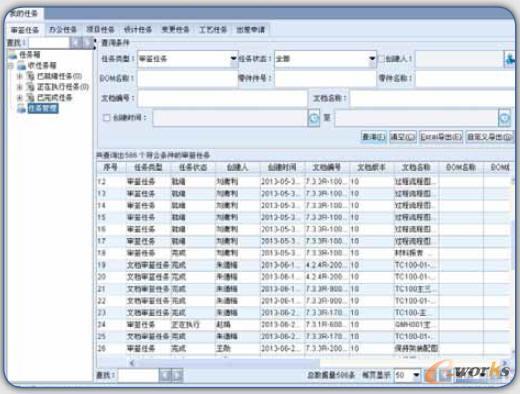Click the user picker icon beside 创建人 field
Image resolution: width=520 pixels, height=394 pixels.
click(x=509, y=59)
